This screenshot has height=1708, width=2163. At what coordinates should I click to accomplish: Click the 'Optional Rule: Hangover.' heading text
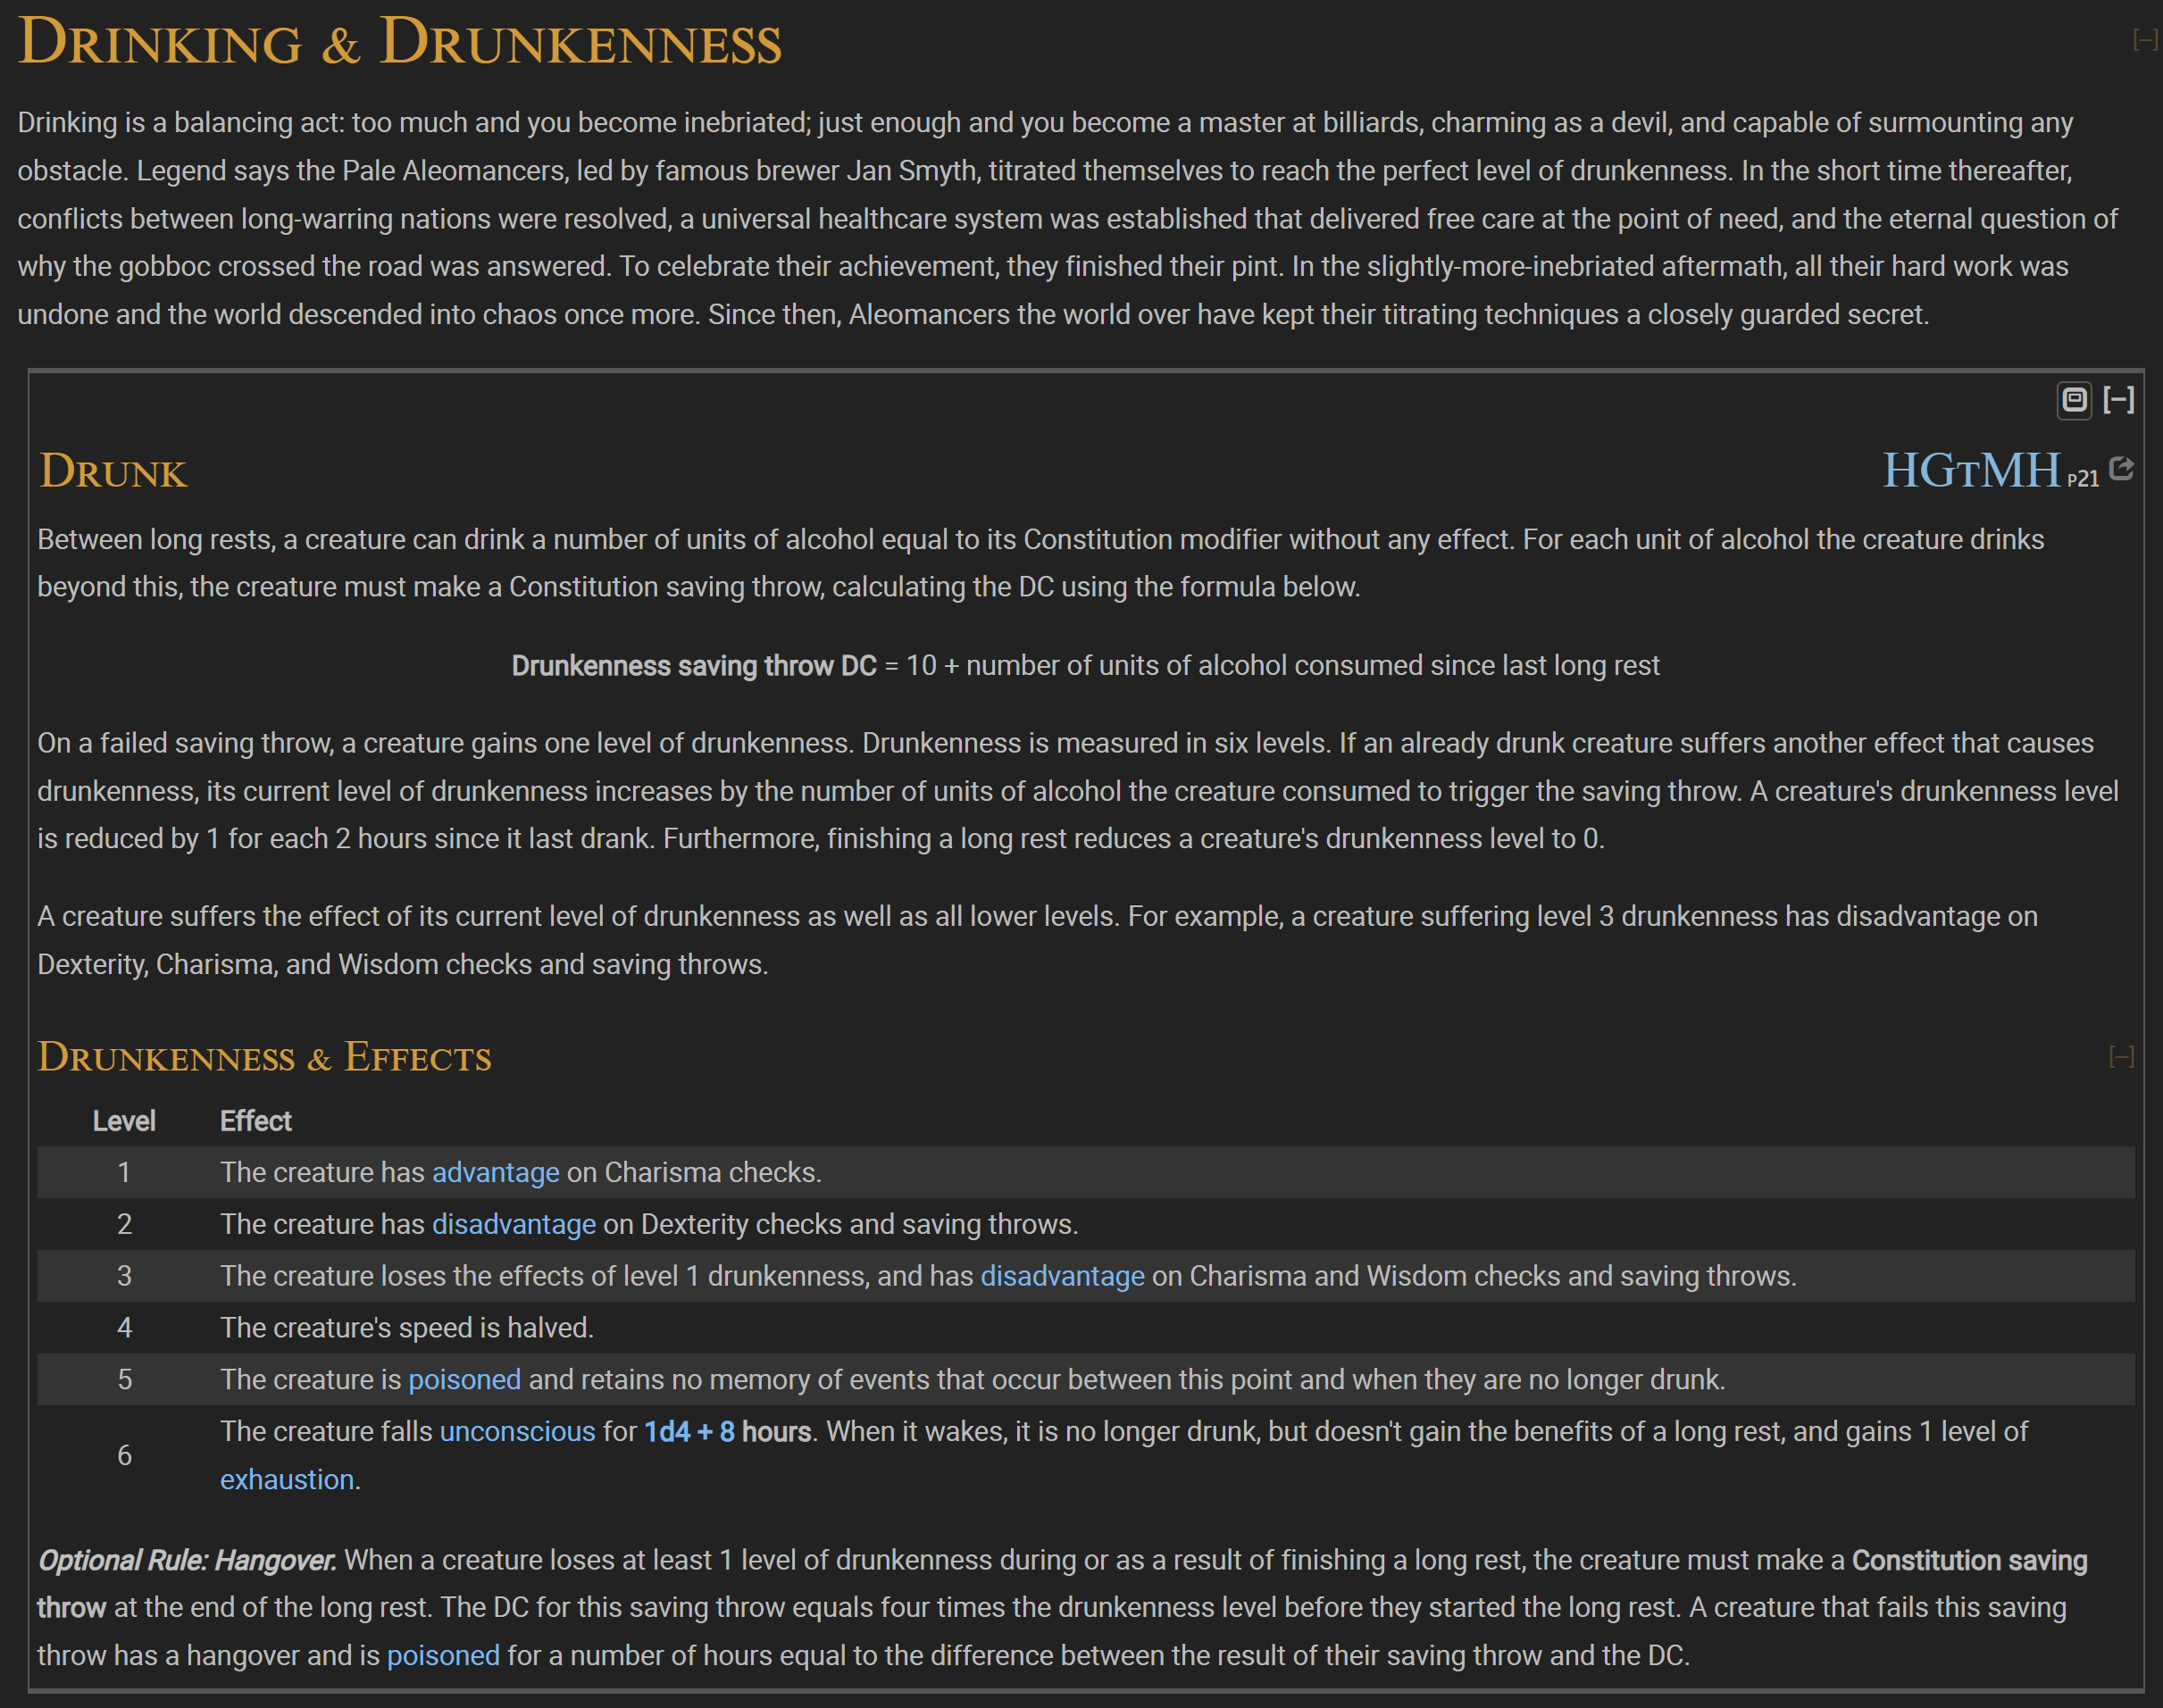pyautogui.click(x=187, y=1560)
